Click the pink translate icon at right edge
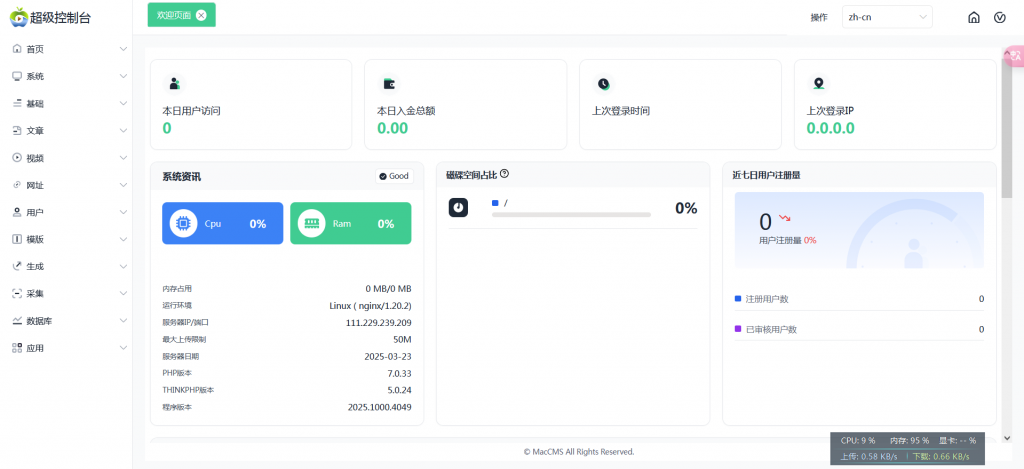The width and height of the screenshot is (1024, 469). tap(1015, 56)
